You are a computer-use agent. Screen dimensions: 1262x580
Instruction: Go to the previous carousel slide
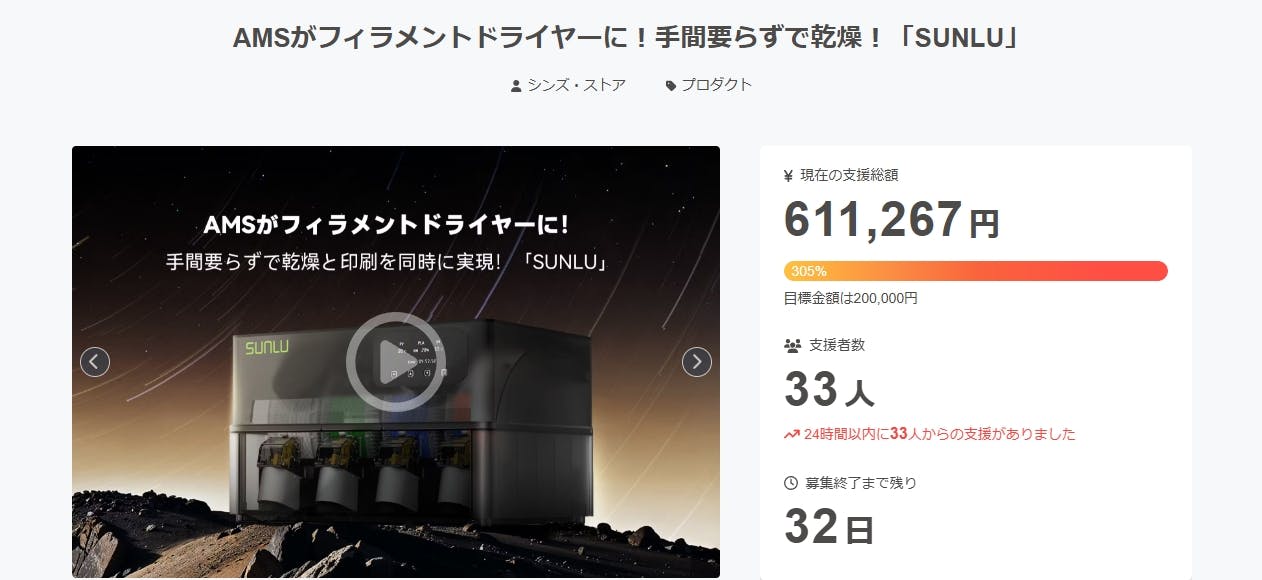click(x=95, y=362)
